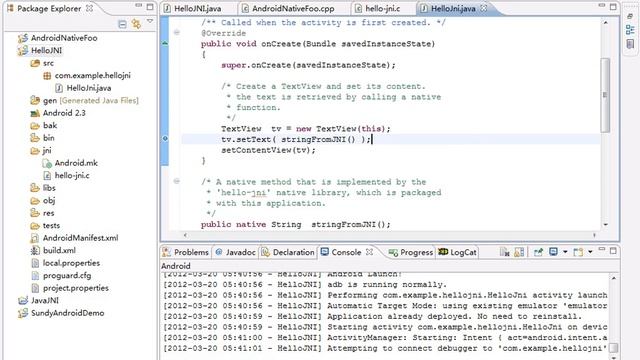Toggle Pin Console icon

pyautogui.click(x=538, y=252)
